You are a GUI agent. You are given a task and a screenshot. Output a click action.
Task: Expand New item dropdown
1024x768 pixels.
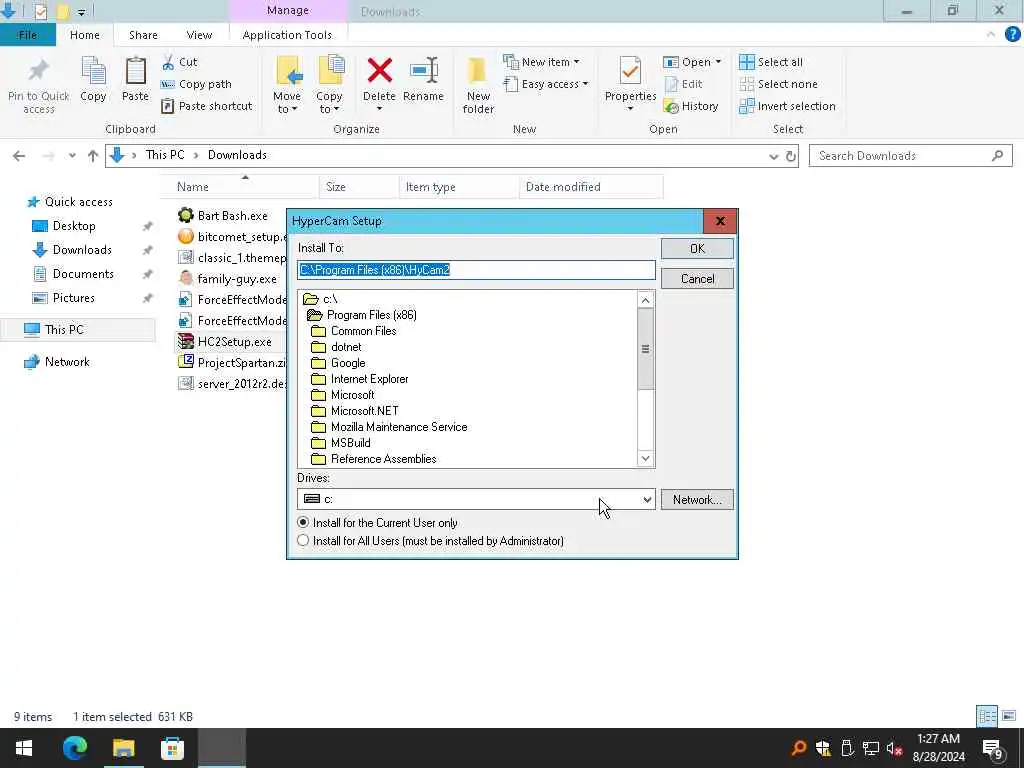[576, 62]
